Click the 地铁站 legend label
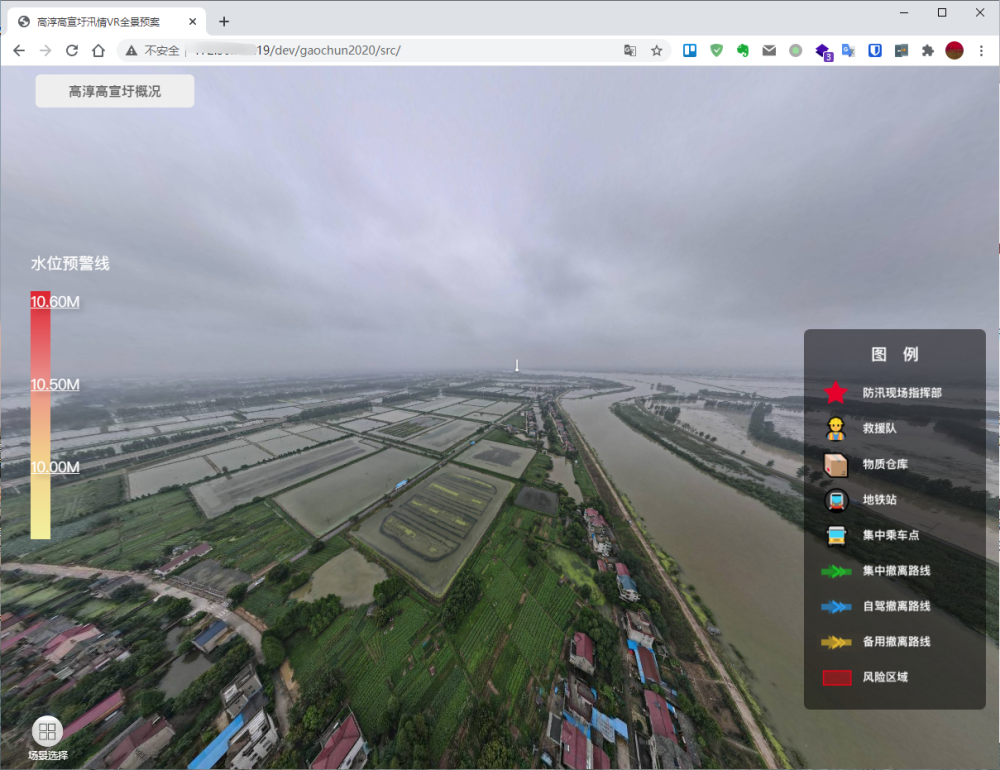The image size is (1000, 770). (879, 500)
